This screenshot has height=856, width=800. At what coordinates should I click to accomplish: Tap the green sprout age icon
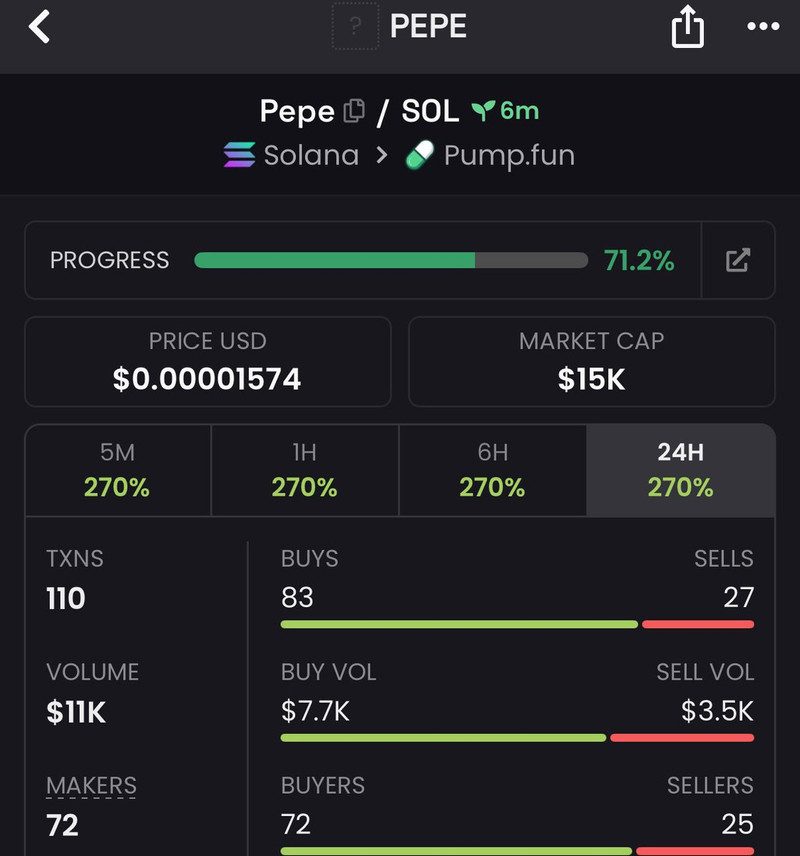tap(484, 111)
